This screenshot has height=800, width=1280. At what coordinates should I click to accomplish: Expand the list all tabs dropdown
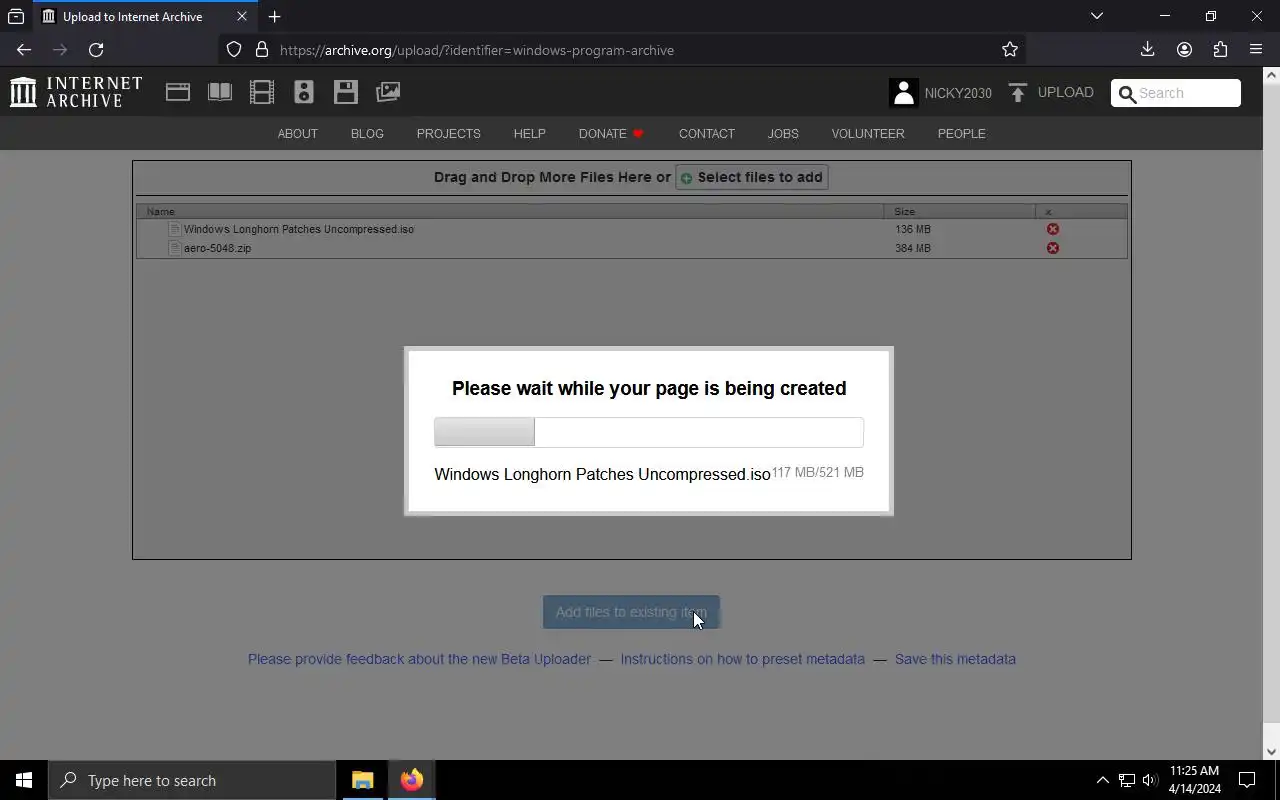[x=1097, y=16]
